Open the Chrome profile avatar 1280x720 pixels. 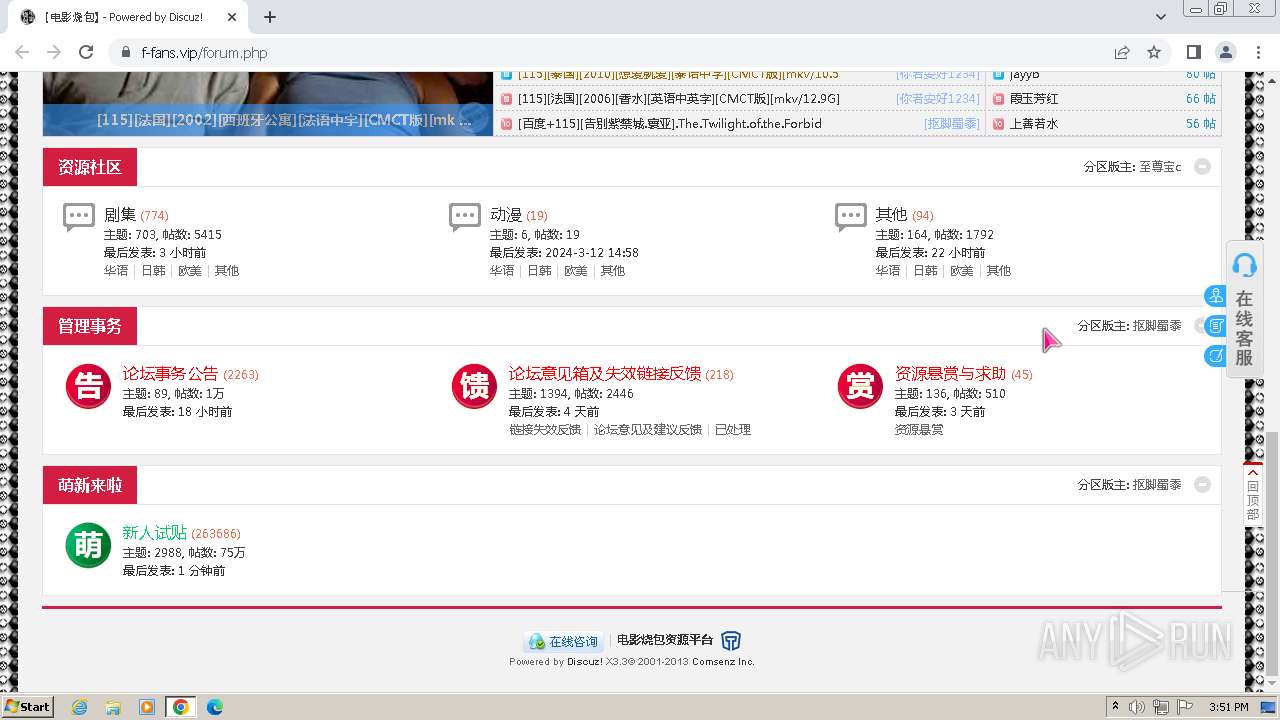1225,52
